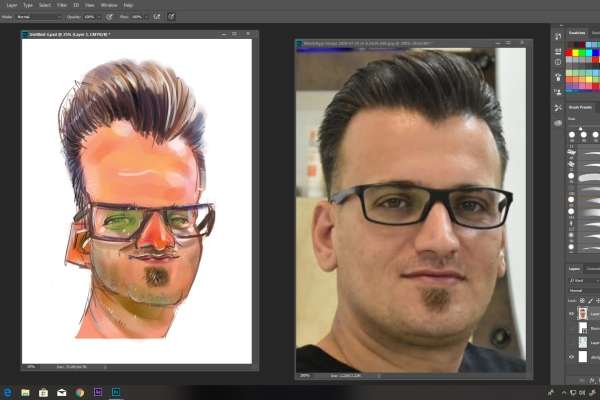Switch to the Brush Presets tab
This screenshot has width=600, height=400.
tap(580, 108)
